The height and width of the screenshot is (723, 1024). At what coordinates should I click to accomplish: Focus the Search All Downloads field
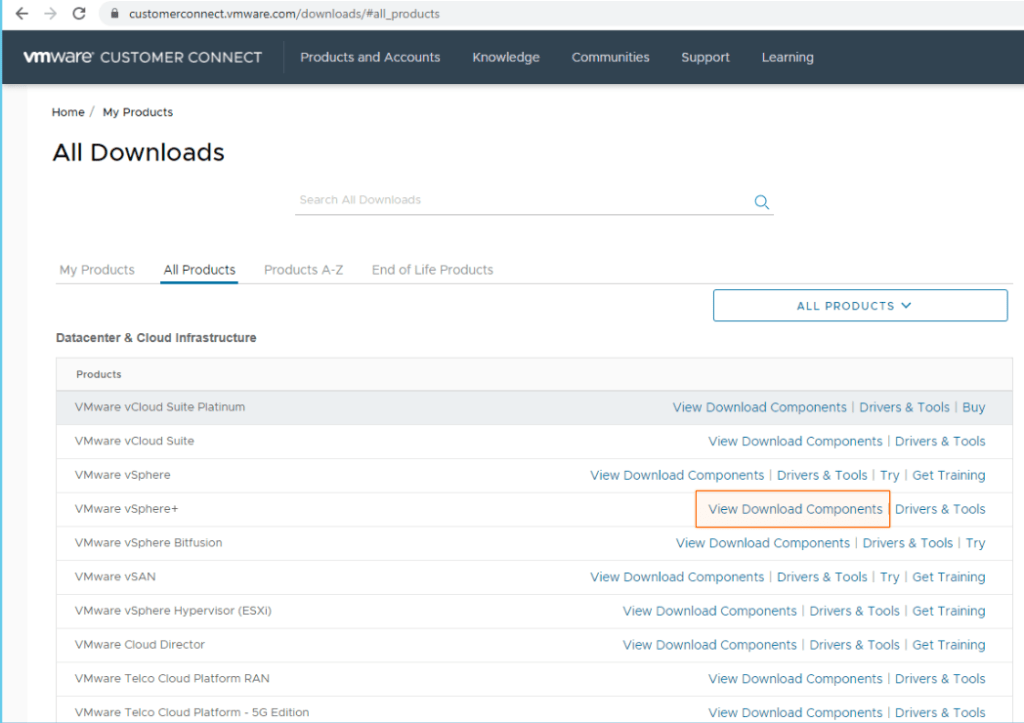point(520,200)
